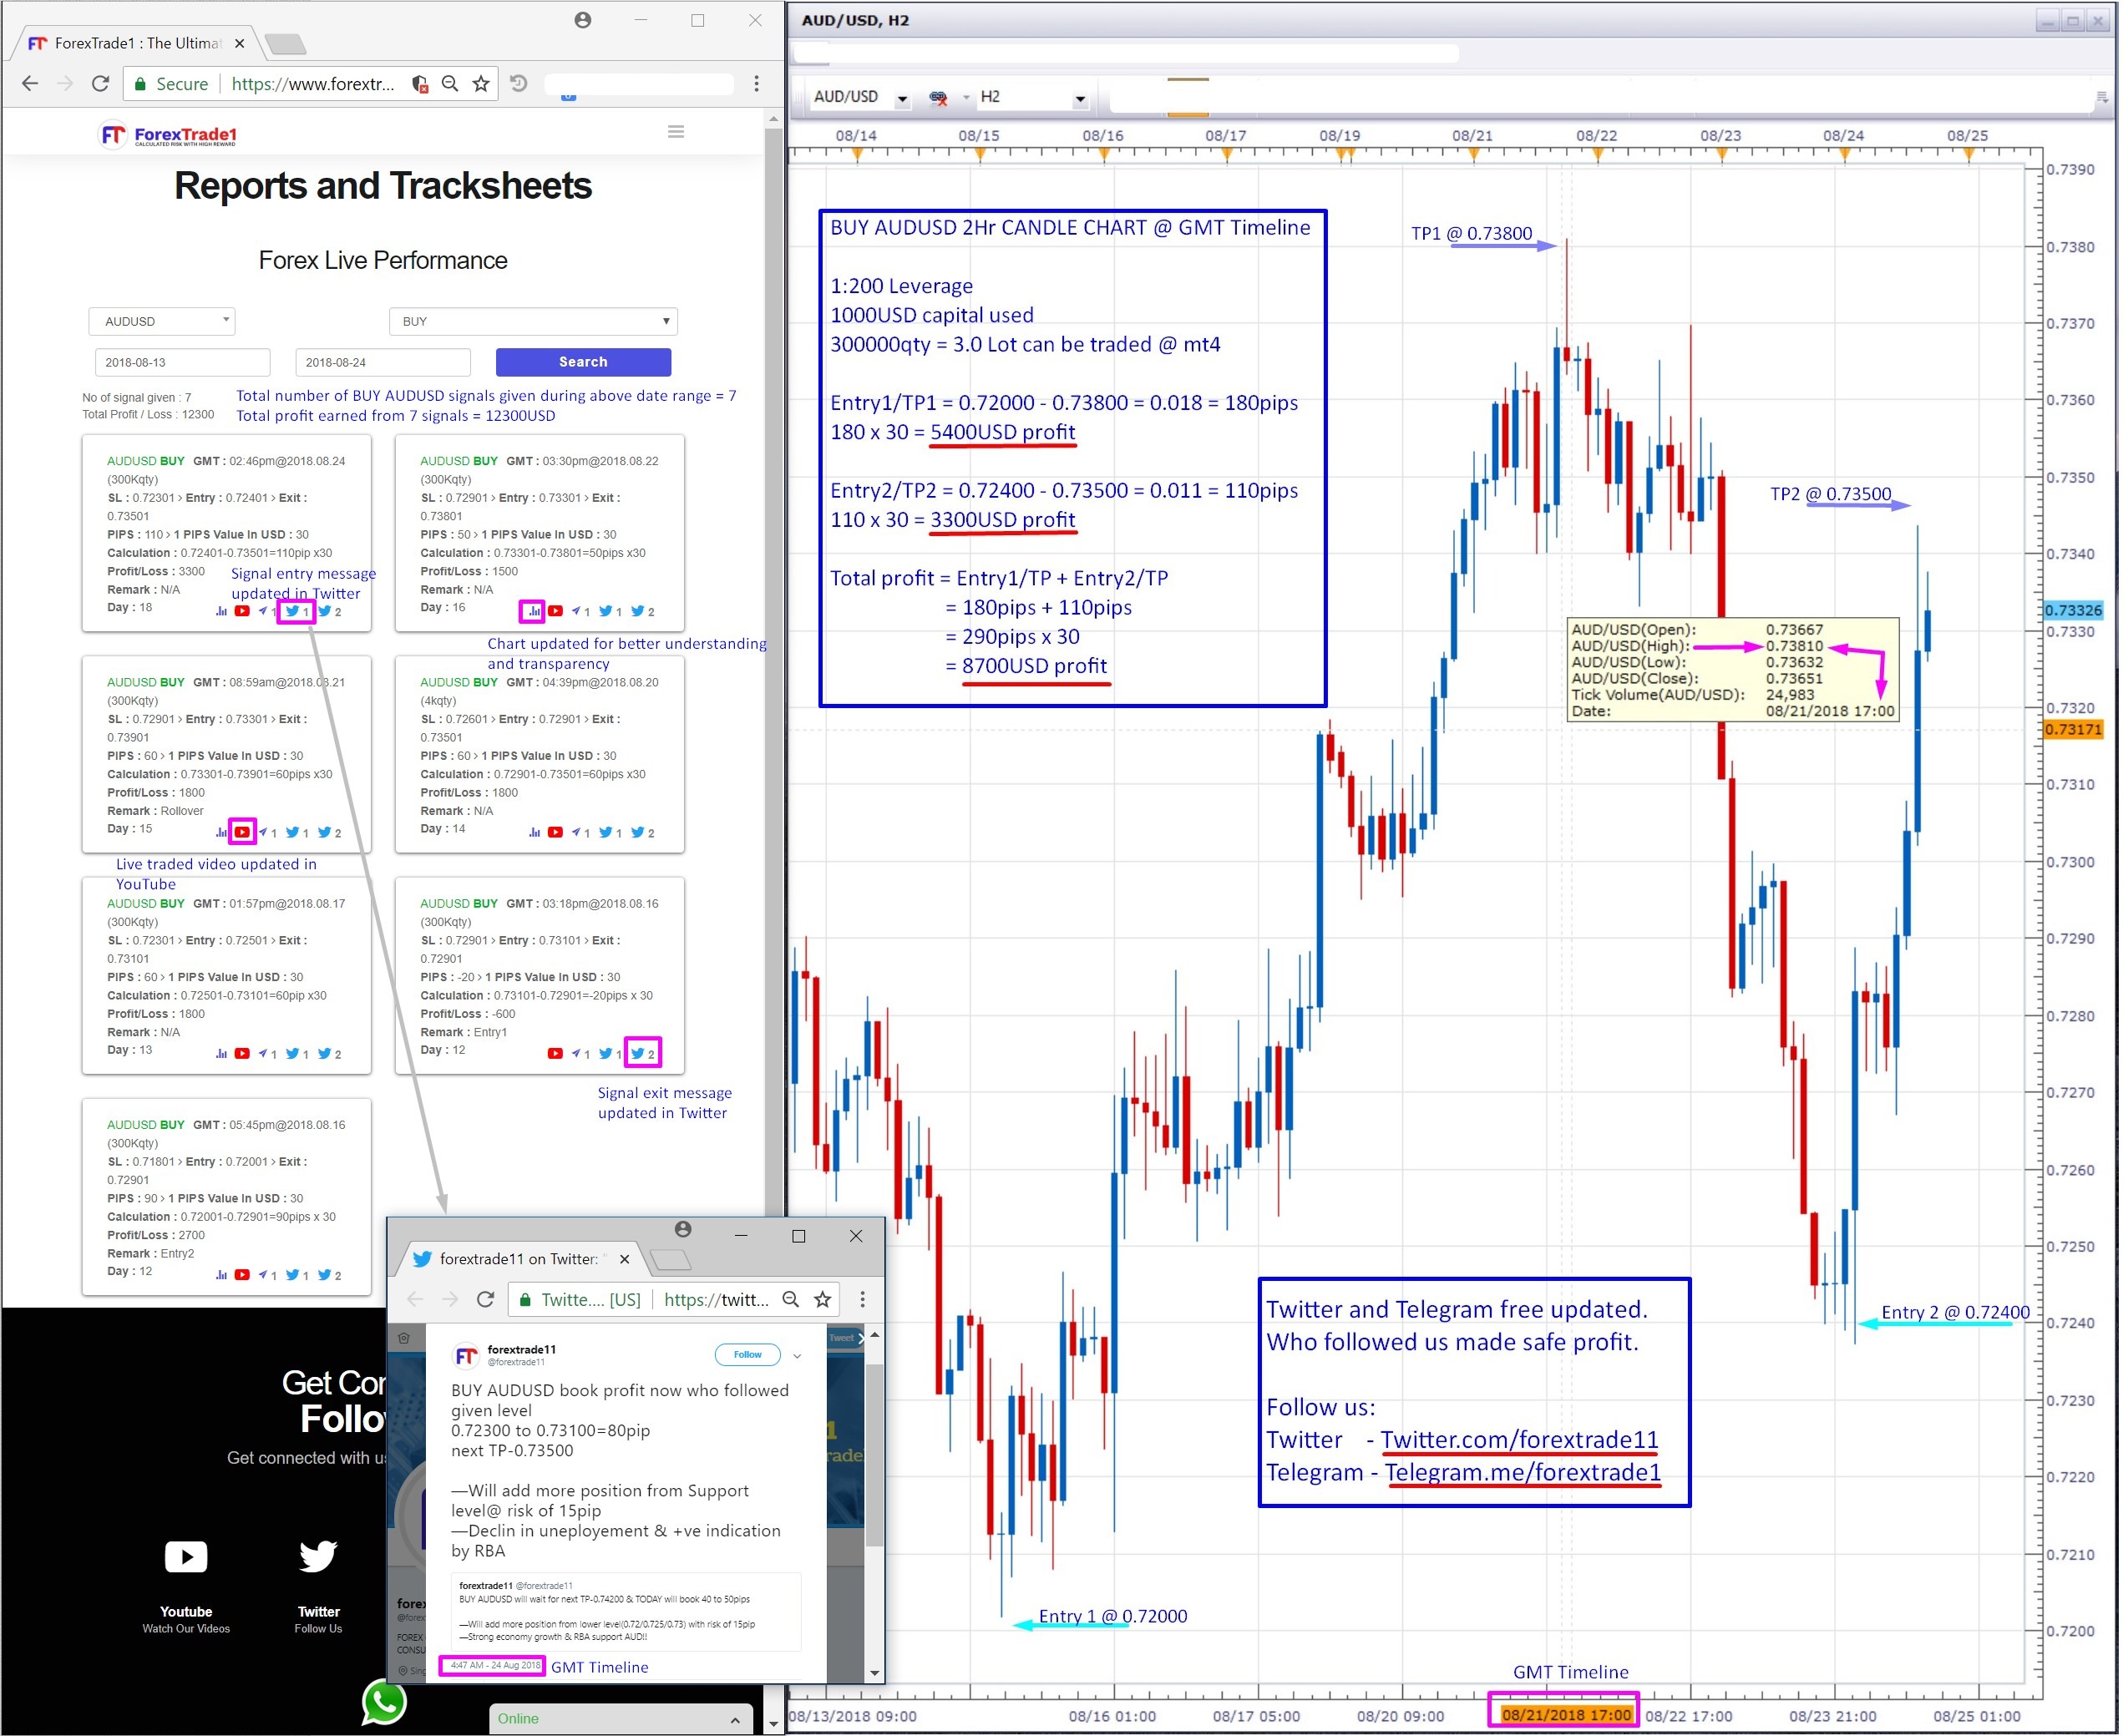Click forextrade11 profile name in tweet
Viewport: 2123px width, 1736px height.
(x=523, y=1352)
